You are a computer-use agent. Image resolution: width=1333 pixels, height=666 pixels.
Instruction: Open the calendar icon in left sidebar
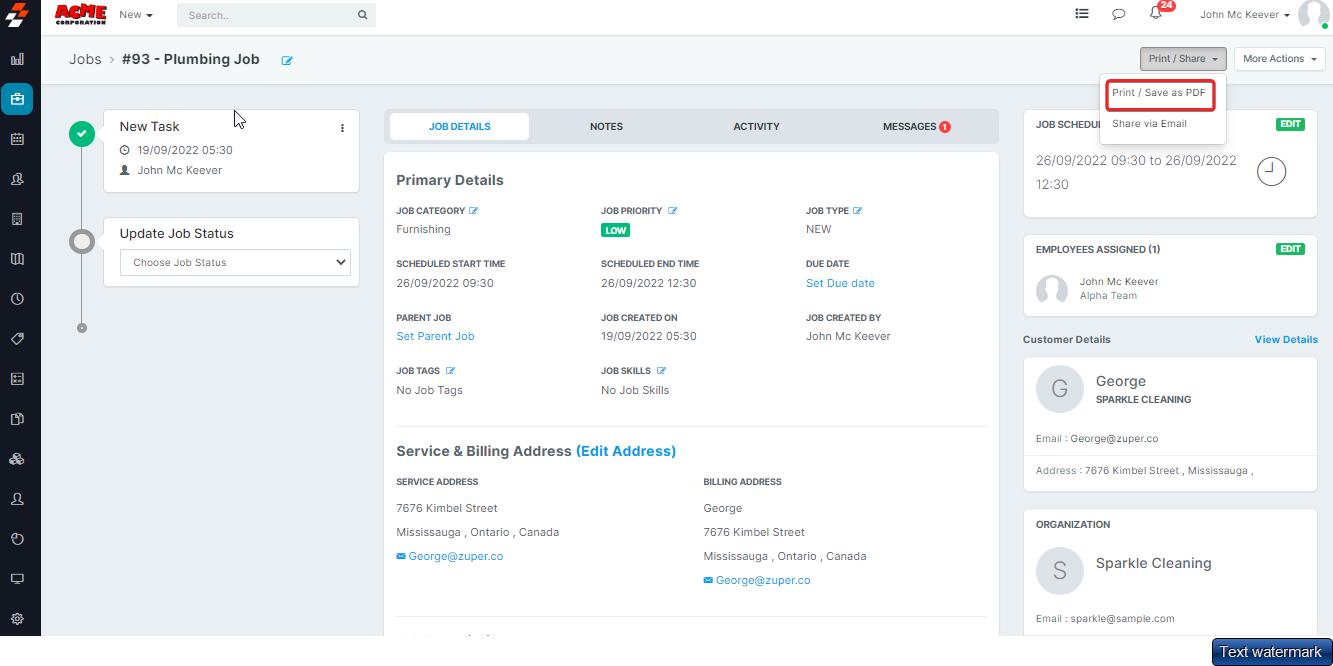[17, 139]
